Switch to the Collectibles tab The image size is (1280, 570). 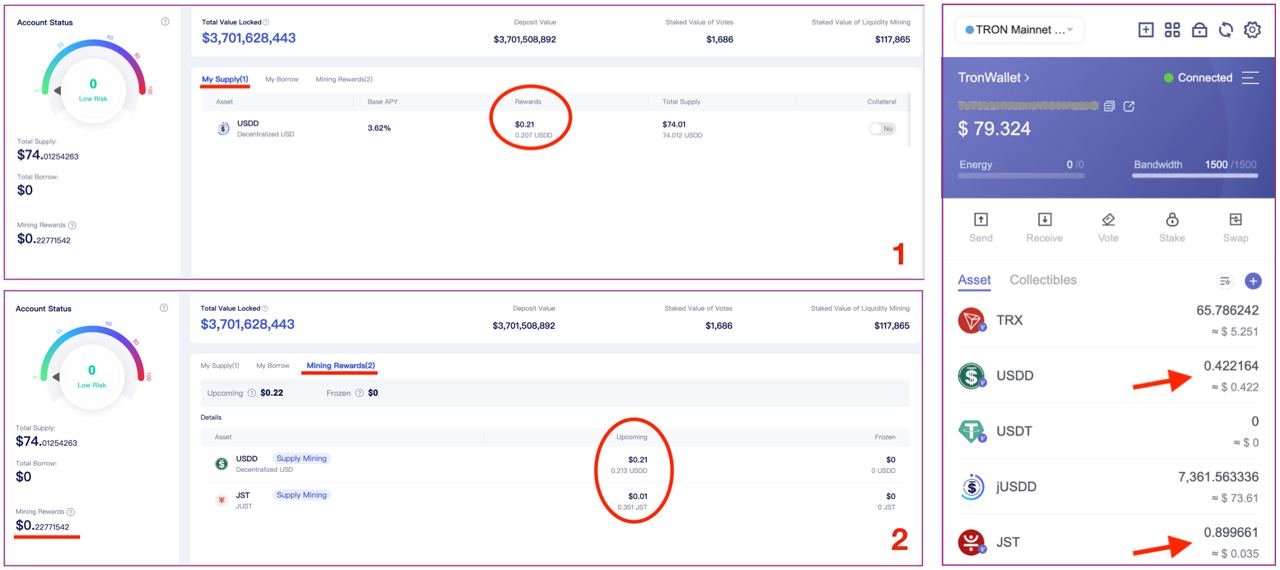pos(1043,280)
